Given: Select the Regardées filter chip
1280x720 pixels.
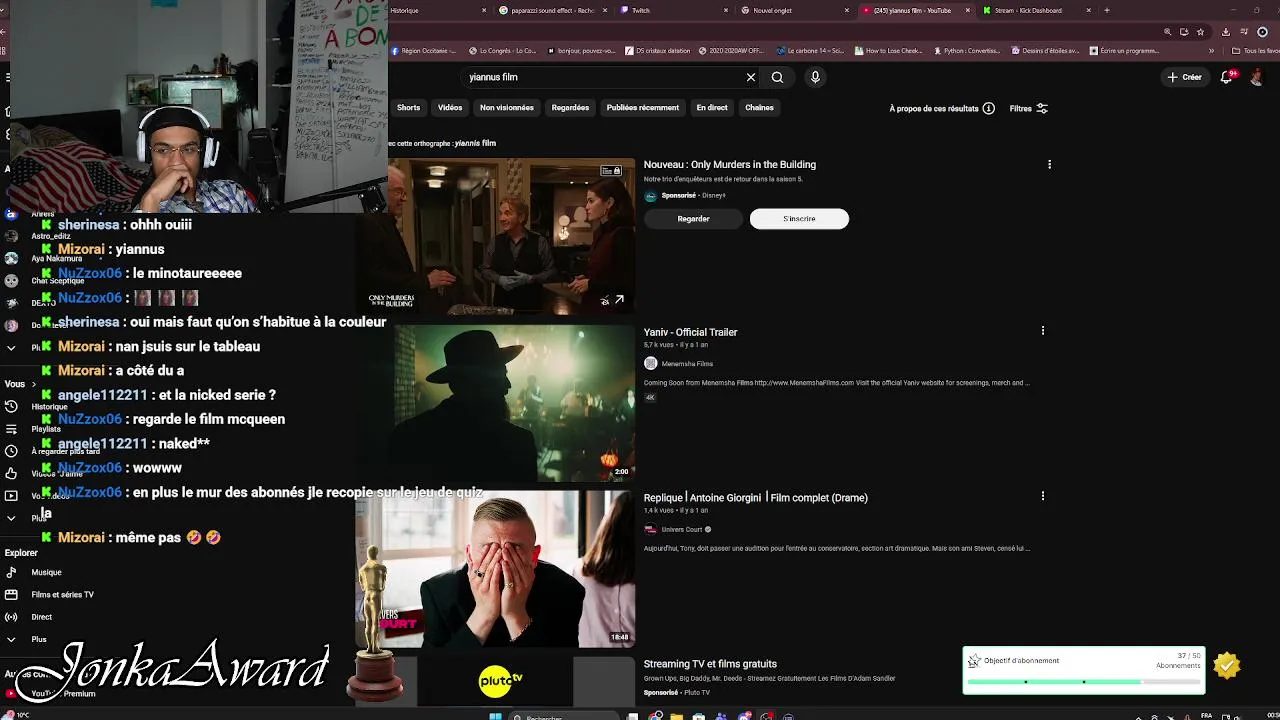Looking at the screenshot, I should point(570,107).
